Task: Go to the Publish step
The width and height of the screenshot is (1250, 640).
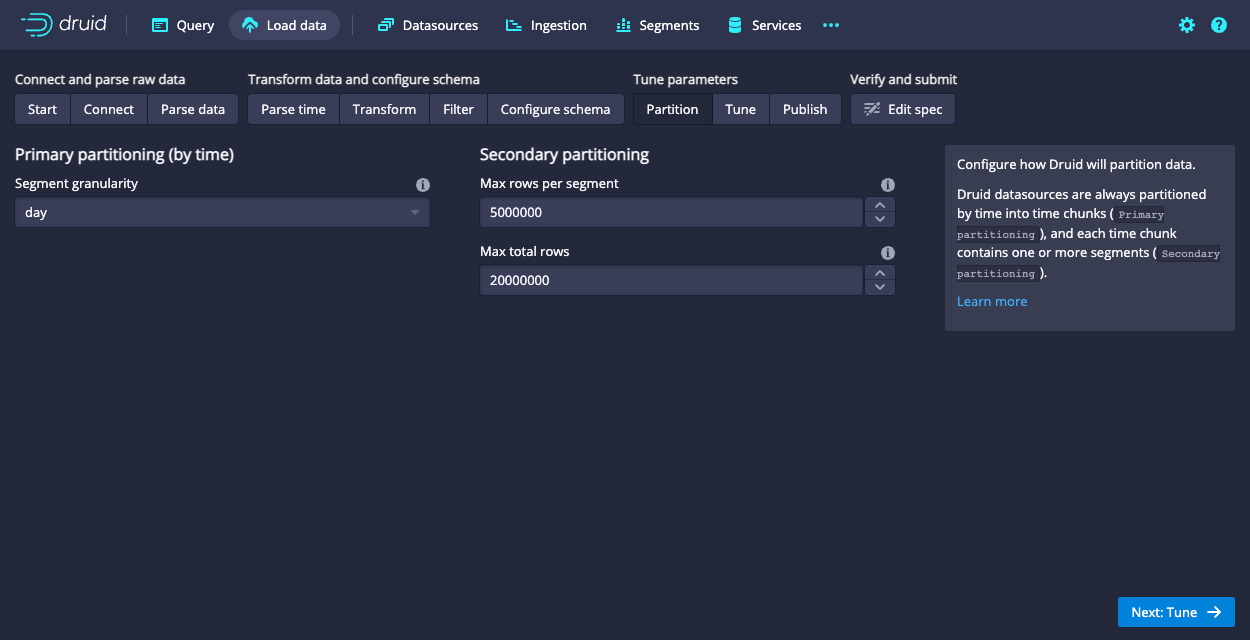Action: (805, 109)
